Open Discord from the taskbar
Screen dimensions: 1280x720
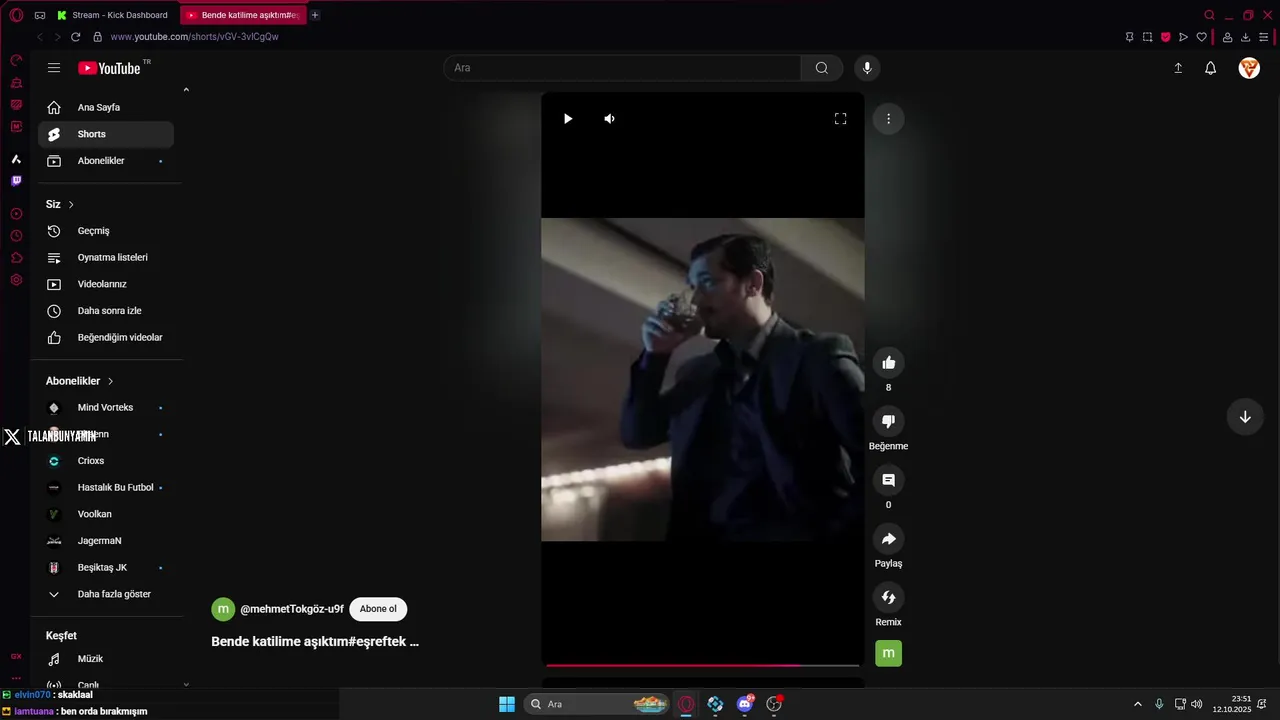tap(745, 704)
